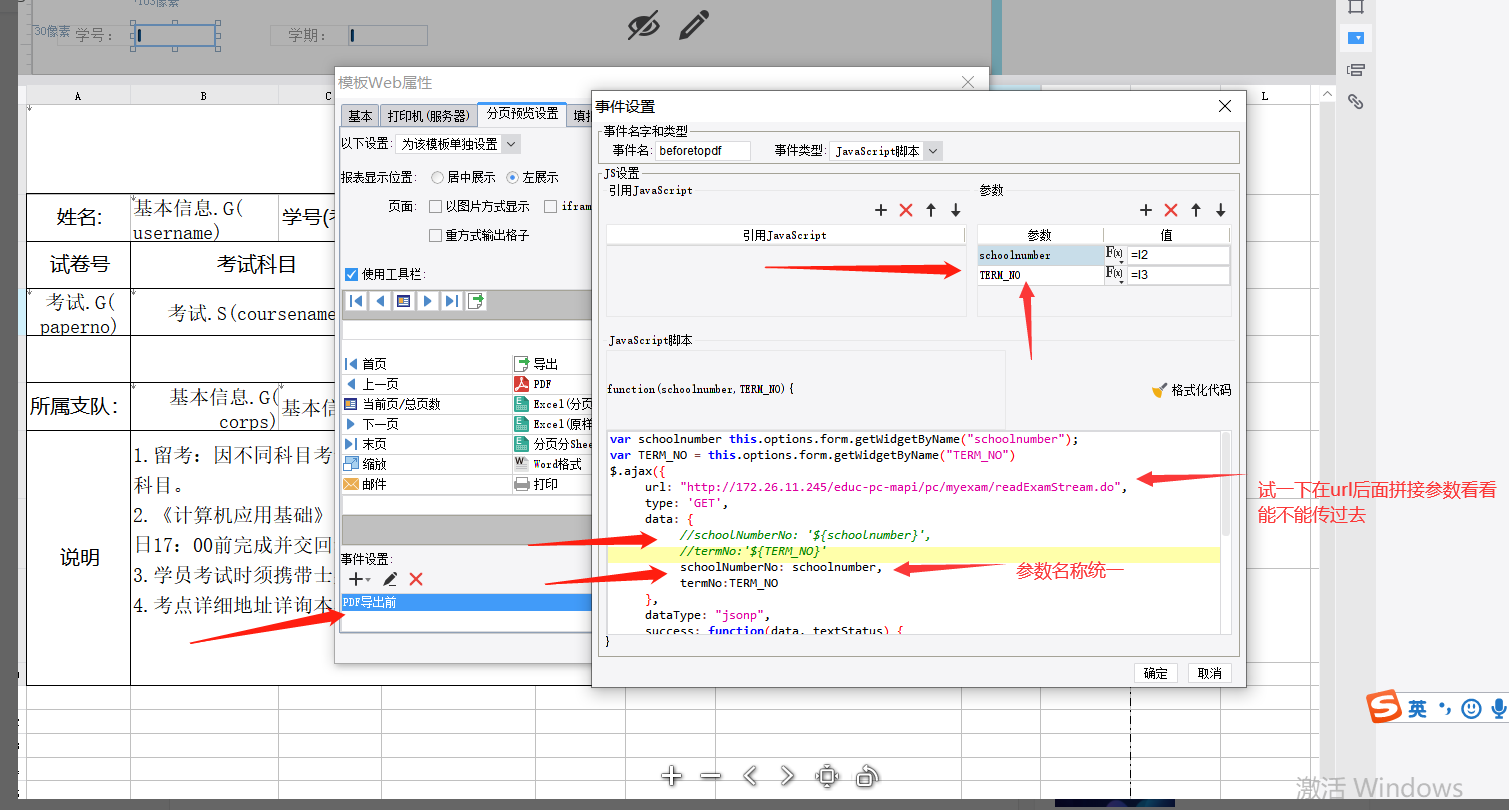
Task: Click the fit-to-screen icon in the bottom bar
Action: pos(827,776)
